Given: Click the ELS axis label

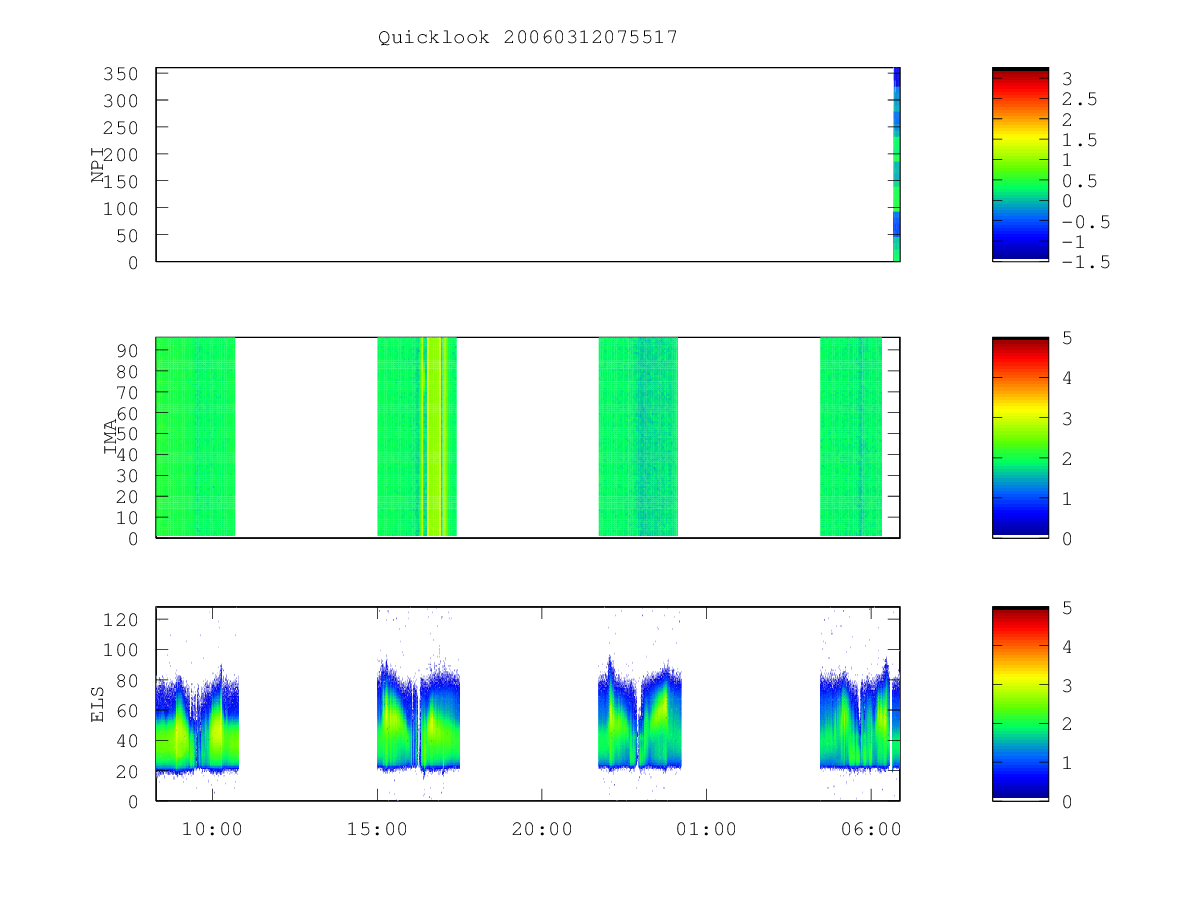Looking at the screenshot, I should (98, 704).
